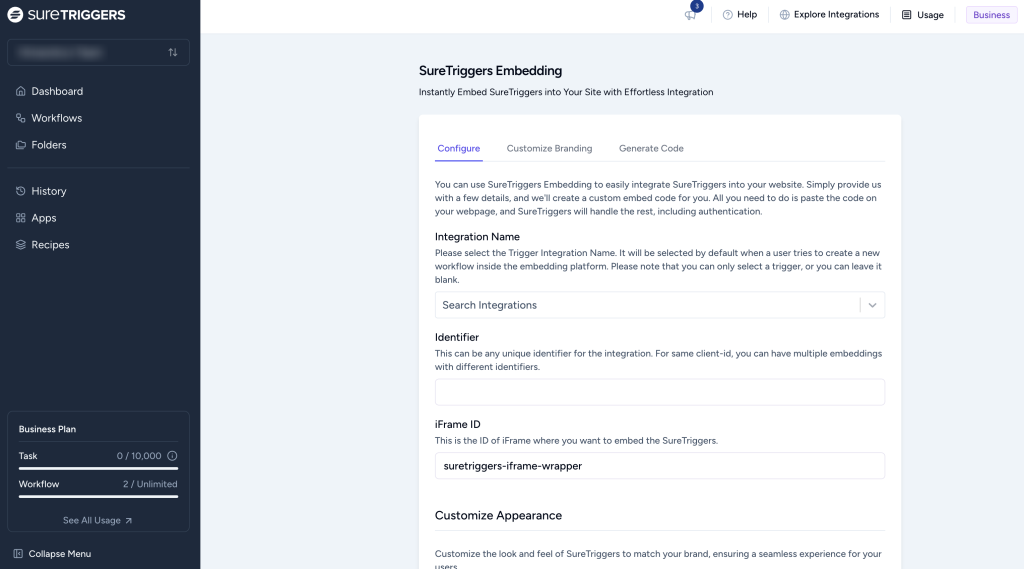Select the Configure tab
Screen dimensions: 1024x569
point(458,148)
